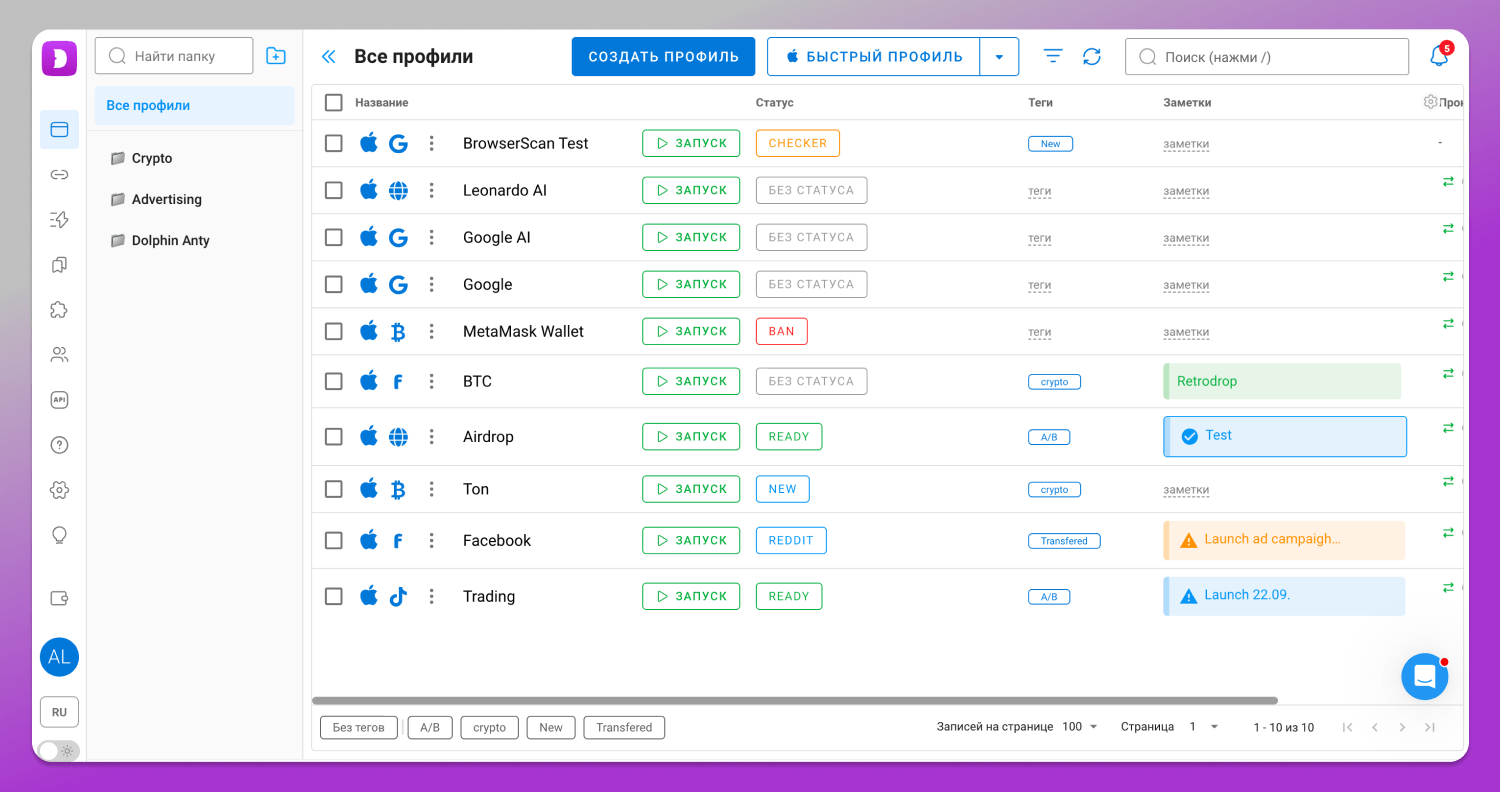Open notifications bell with 5 badge
Screen dimensions: 1500x792
pyautogui.click(x=1439, y=56)
